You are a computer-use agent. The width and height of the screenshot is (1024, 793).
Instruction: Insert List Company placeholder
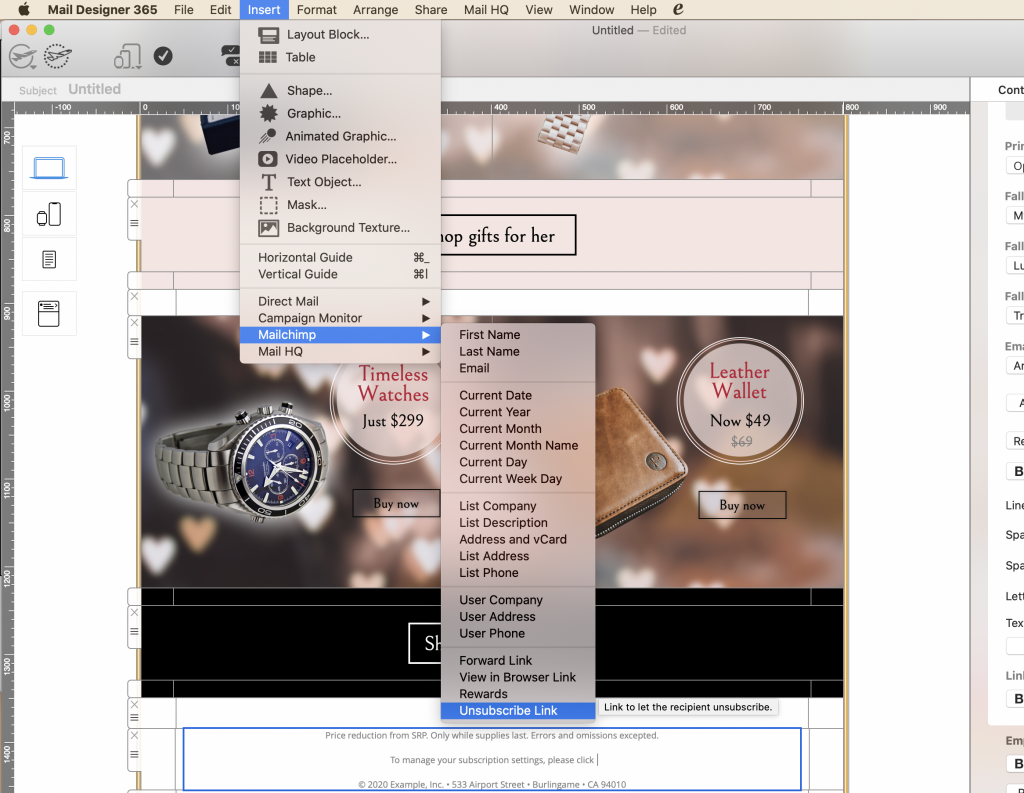coord(518,506)
